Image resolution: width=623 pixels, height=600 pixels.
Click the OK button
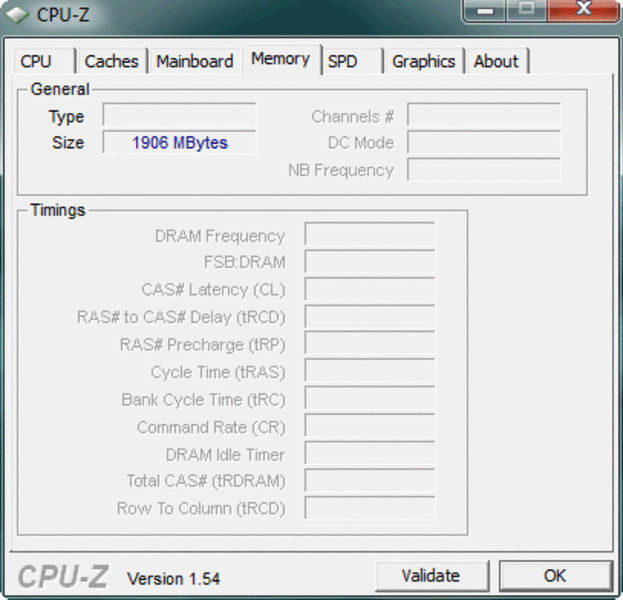555,576
